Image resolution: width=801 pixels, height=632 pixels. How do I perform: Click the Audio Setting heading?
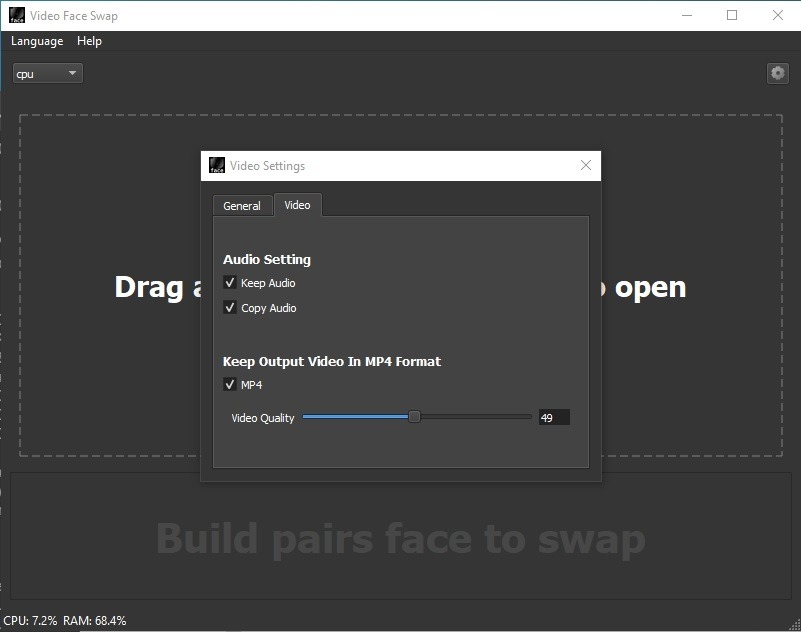pos(267,260)
